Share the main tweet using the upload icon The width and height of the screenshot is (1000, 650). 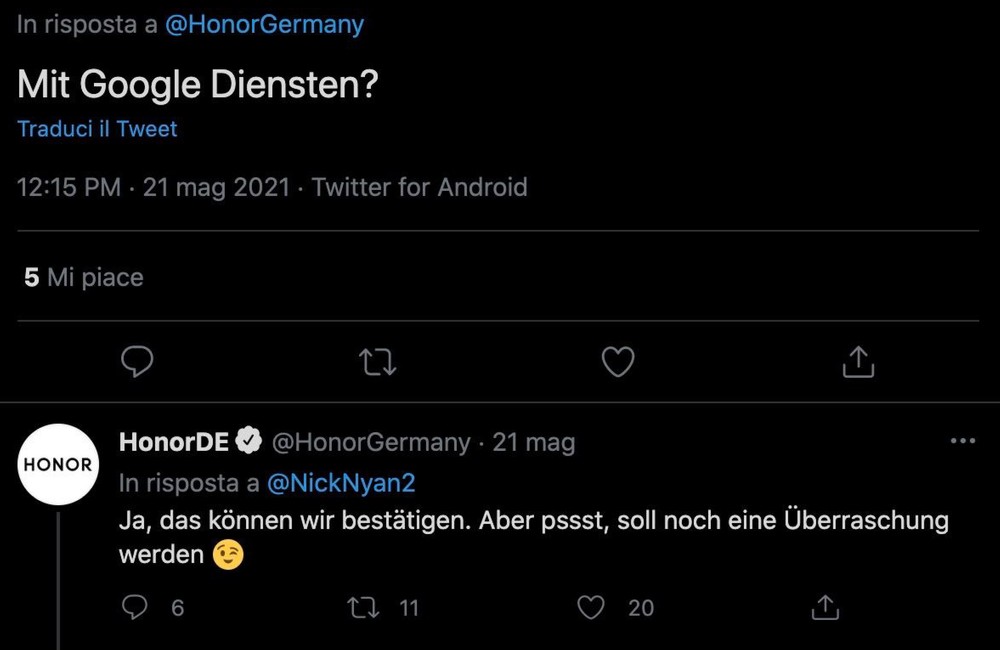pyautogui.click(x=858, y=362)
